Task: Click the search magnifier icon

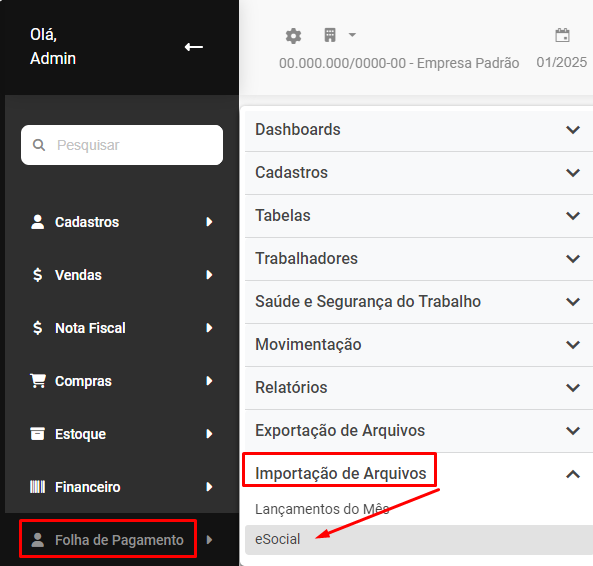Action: pos(39,145)
